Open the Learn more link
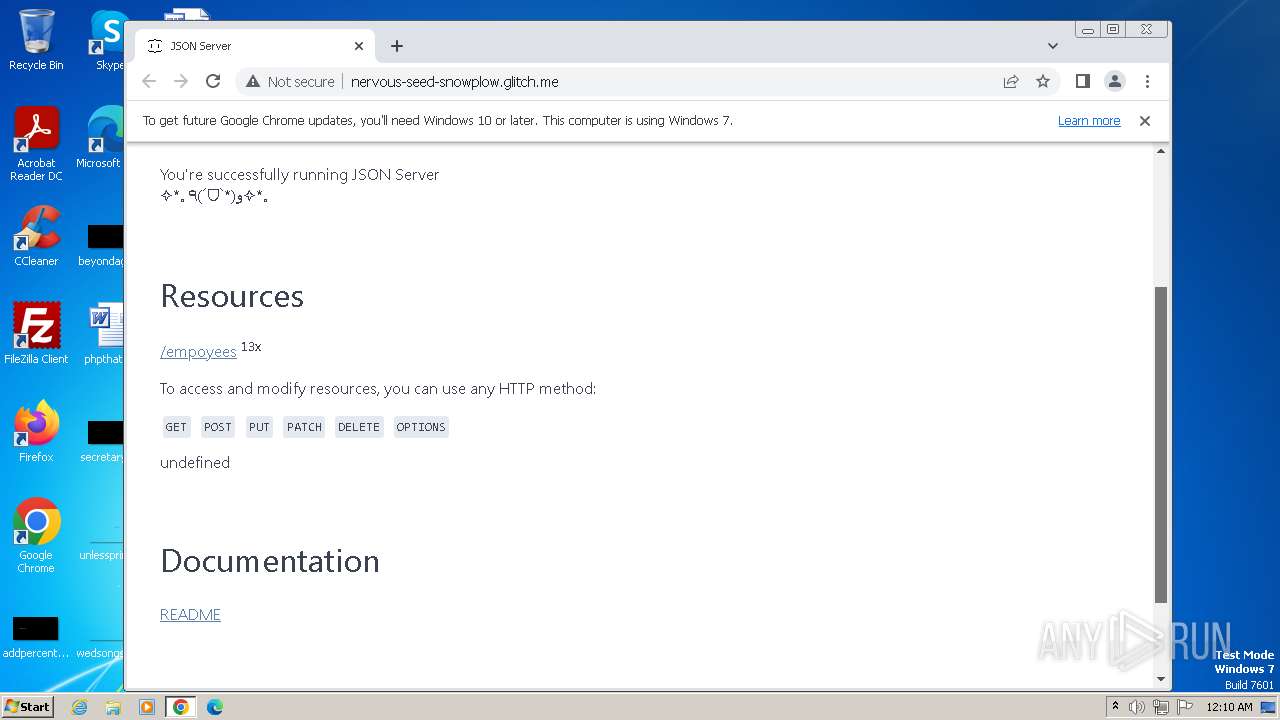The width and height of the screenshot is (1280, 720). click(x=1089, y=120)
